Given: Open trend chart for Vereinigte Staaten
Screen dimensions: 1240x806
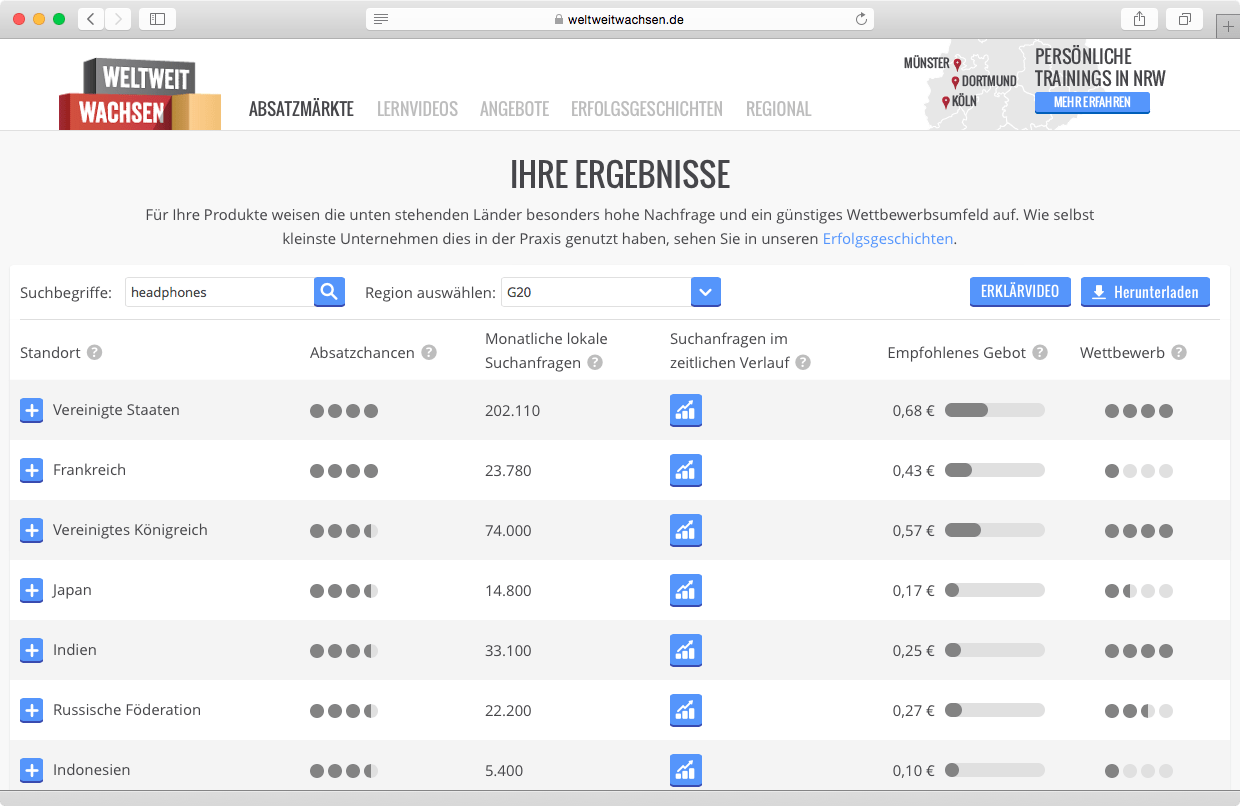Looking at the screenshot, I should click(685, 410).
